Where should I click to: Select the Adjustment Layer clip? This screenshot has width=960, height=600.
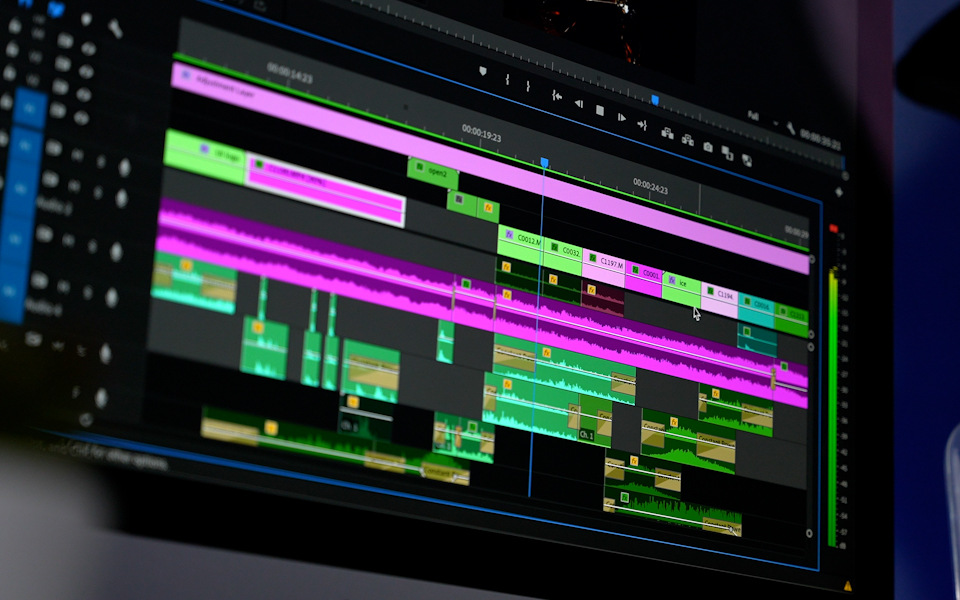[490, 166]
